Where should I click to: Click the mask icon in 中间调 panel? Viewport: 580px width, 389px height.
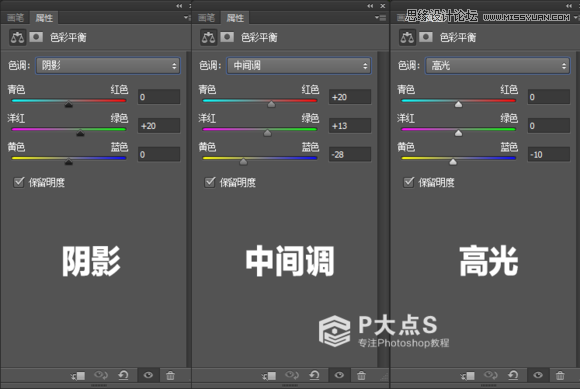pyautogui.click(x=227, y=37)
